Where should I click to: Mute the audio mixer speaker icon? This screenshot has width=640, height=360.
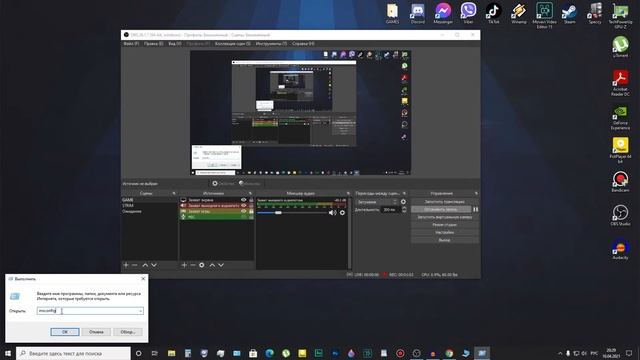(333, 213)
